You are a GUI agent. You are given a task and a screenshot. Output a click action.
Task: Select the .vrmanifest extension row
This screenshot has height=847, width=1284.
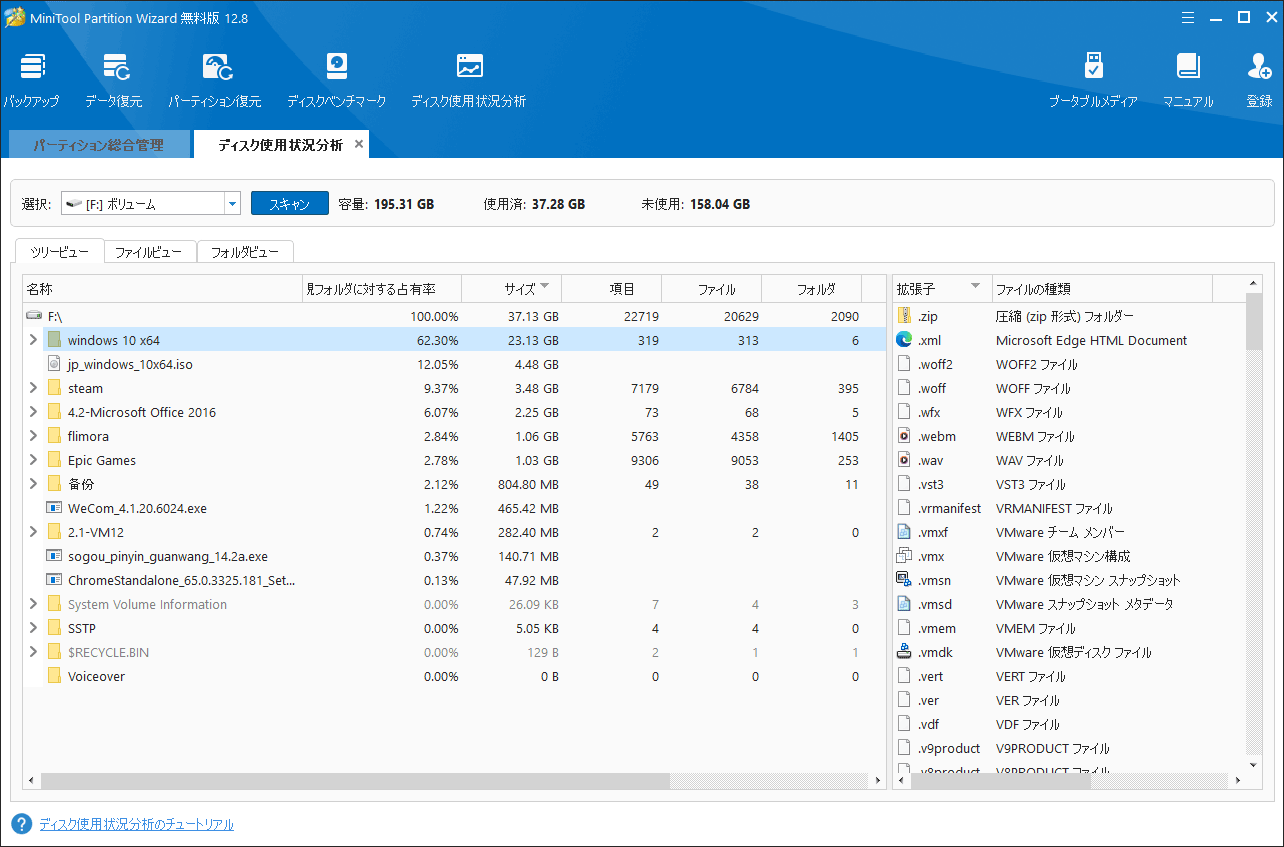tap(1070, 508)
